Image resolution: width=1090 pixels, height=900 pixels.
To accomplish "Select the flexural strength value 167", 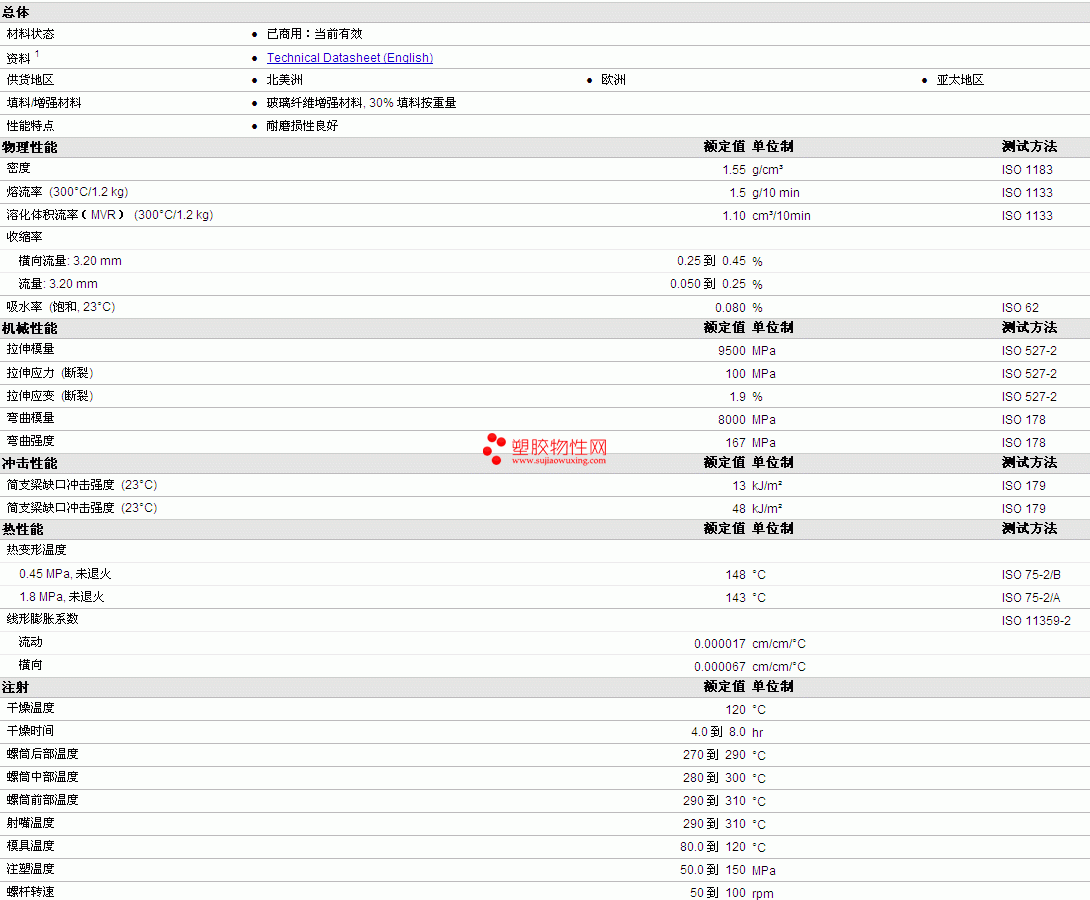I will tap(735, 443).
